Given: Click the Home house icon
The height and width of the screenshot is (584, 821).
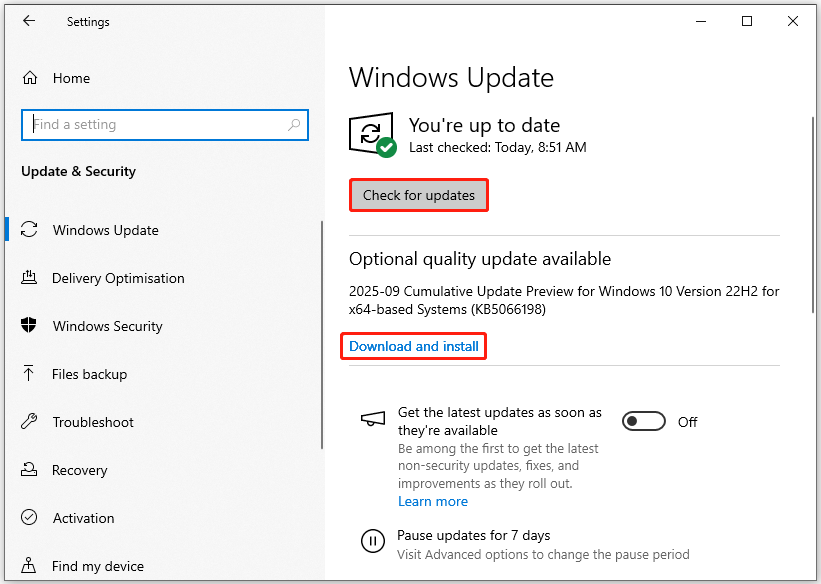Looking at the screenshot, I should [30, 78].
